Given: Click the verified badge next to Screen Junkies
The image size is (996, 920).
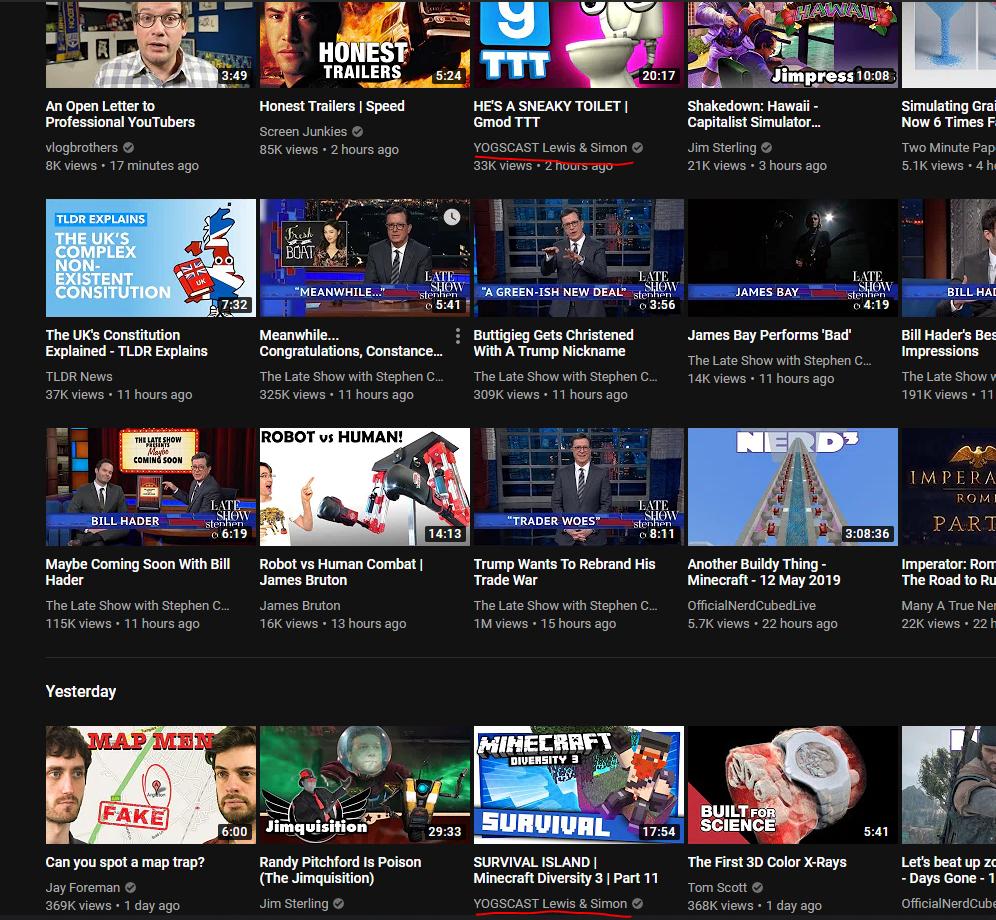Looking at the screenshot, I should [x=358, y=132].
